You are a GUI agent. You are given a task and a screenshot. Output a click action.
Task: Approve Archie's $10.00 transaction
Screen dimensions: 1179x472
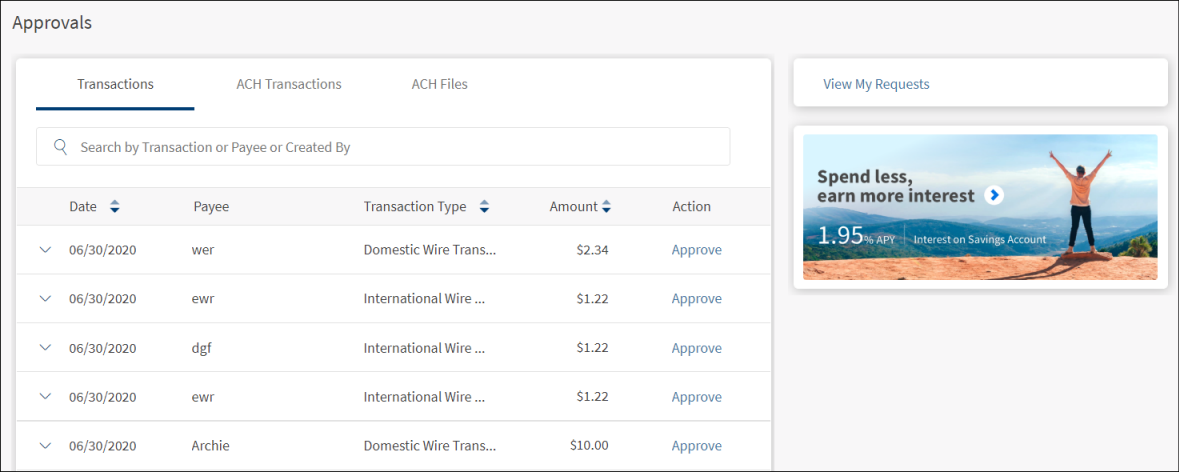[696, 446]
